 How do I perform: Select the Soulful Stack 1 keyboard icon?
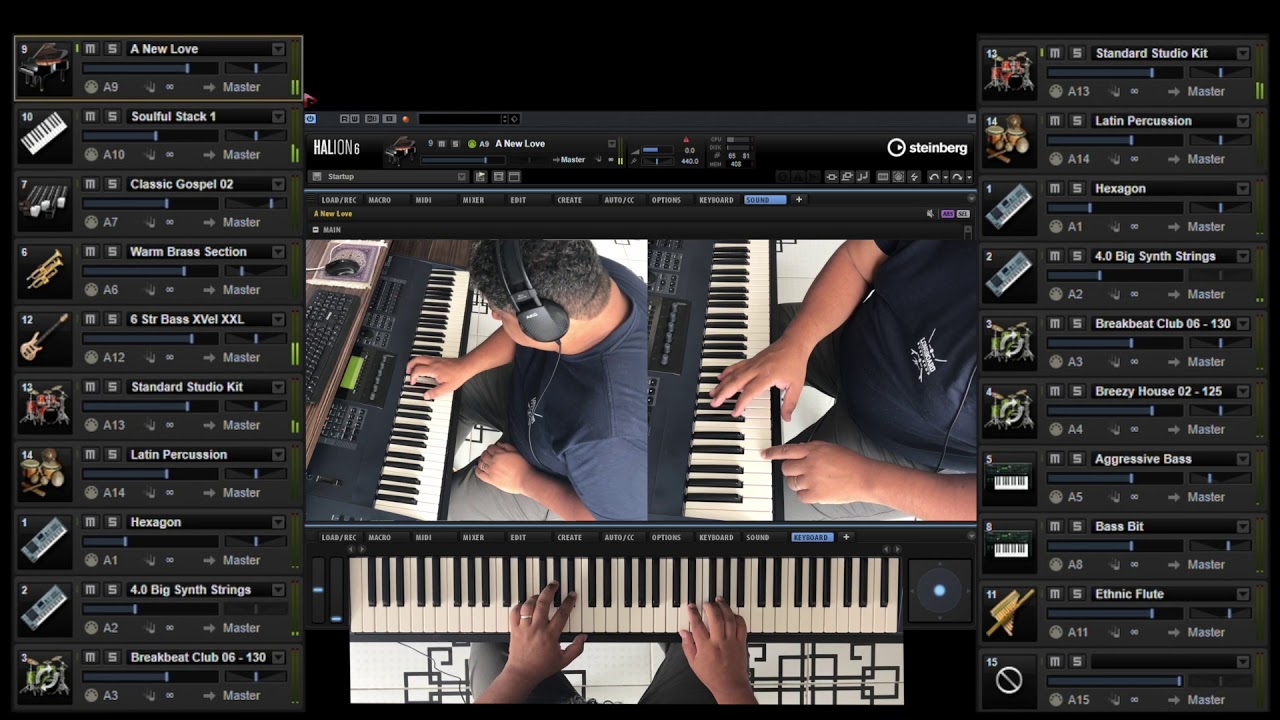(45, 135)
